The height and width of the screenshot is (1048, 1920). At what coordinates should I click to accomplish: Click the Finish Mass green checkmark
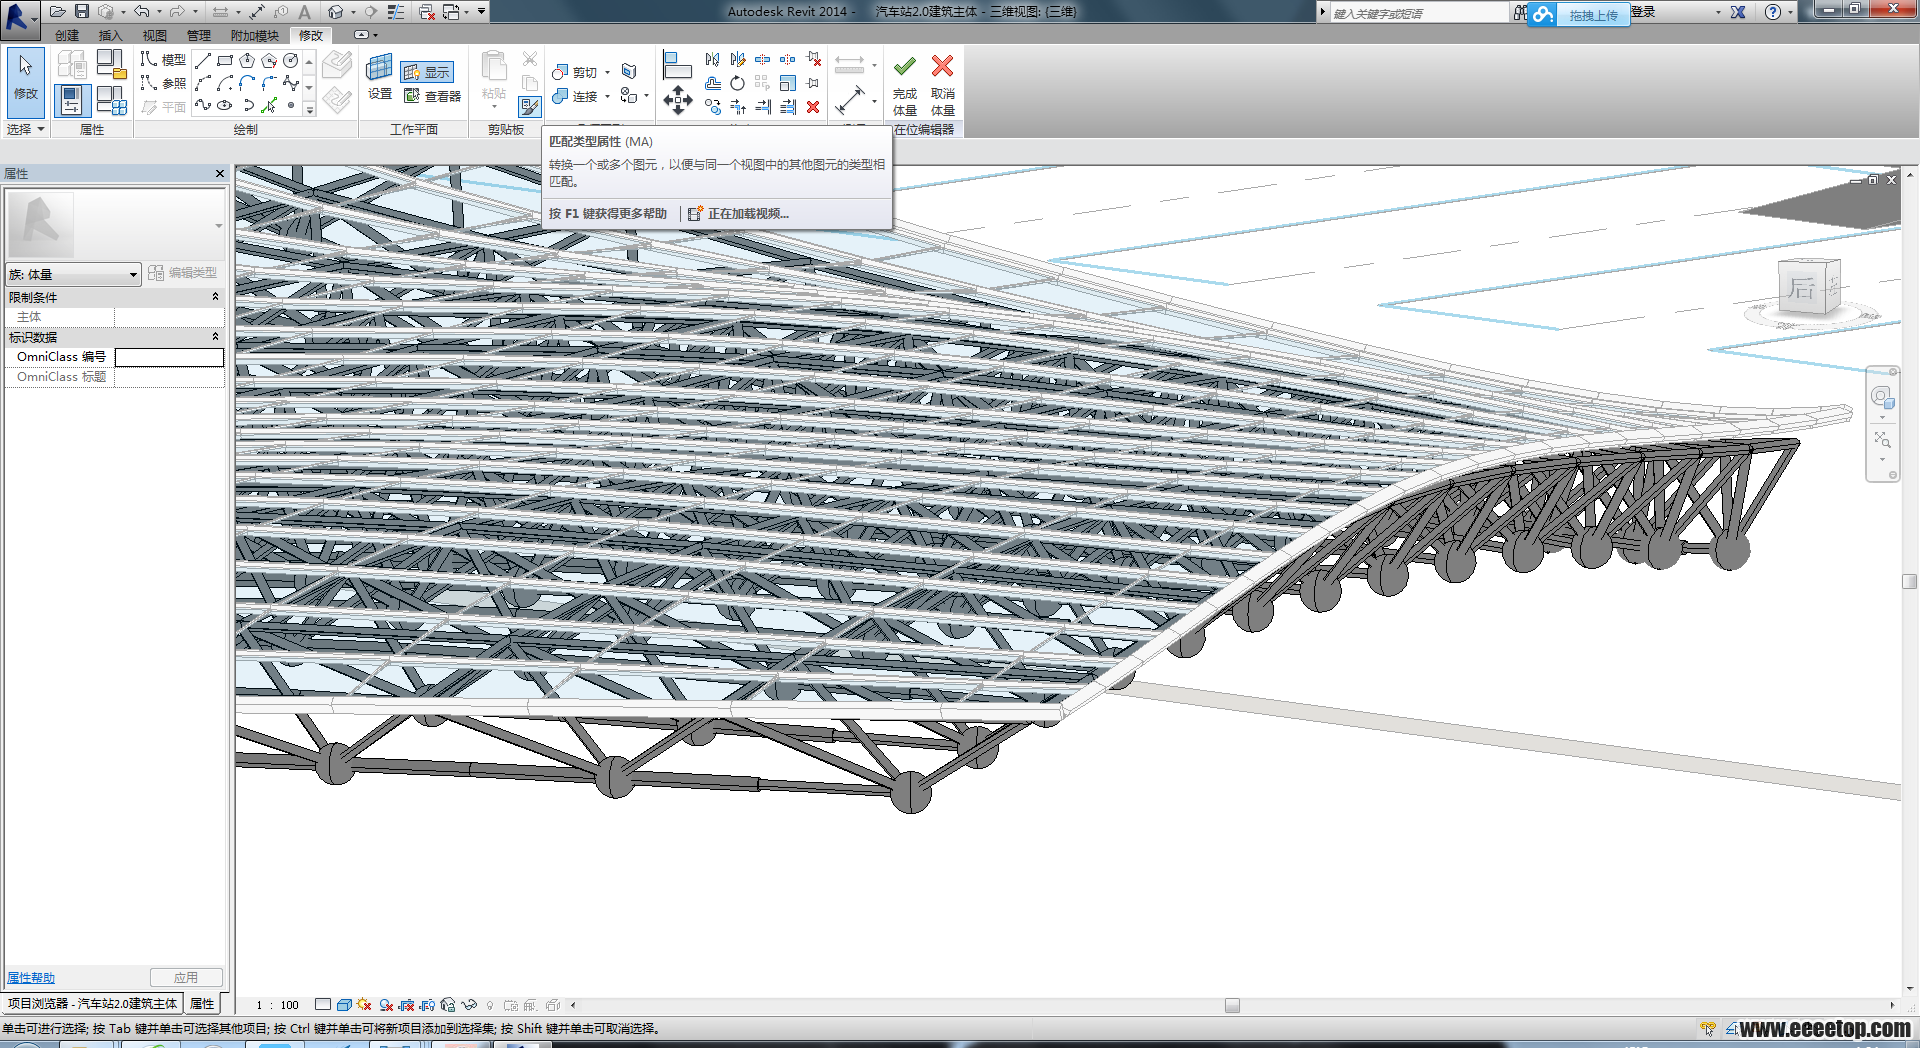coord(905,67)
